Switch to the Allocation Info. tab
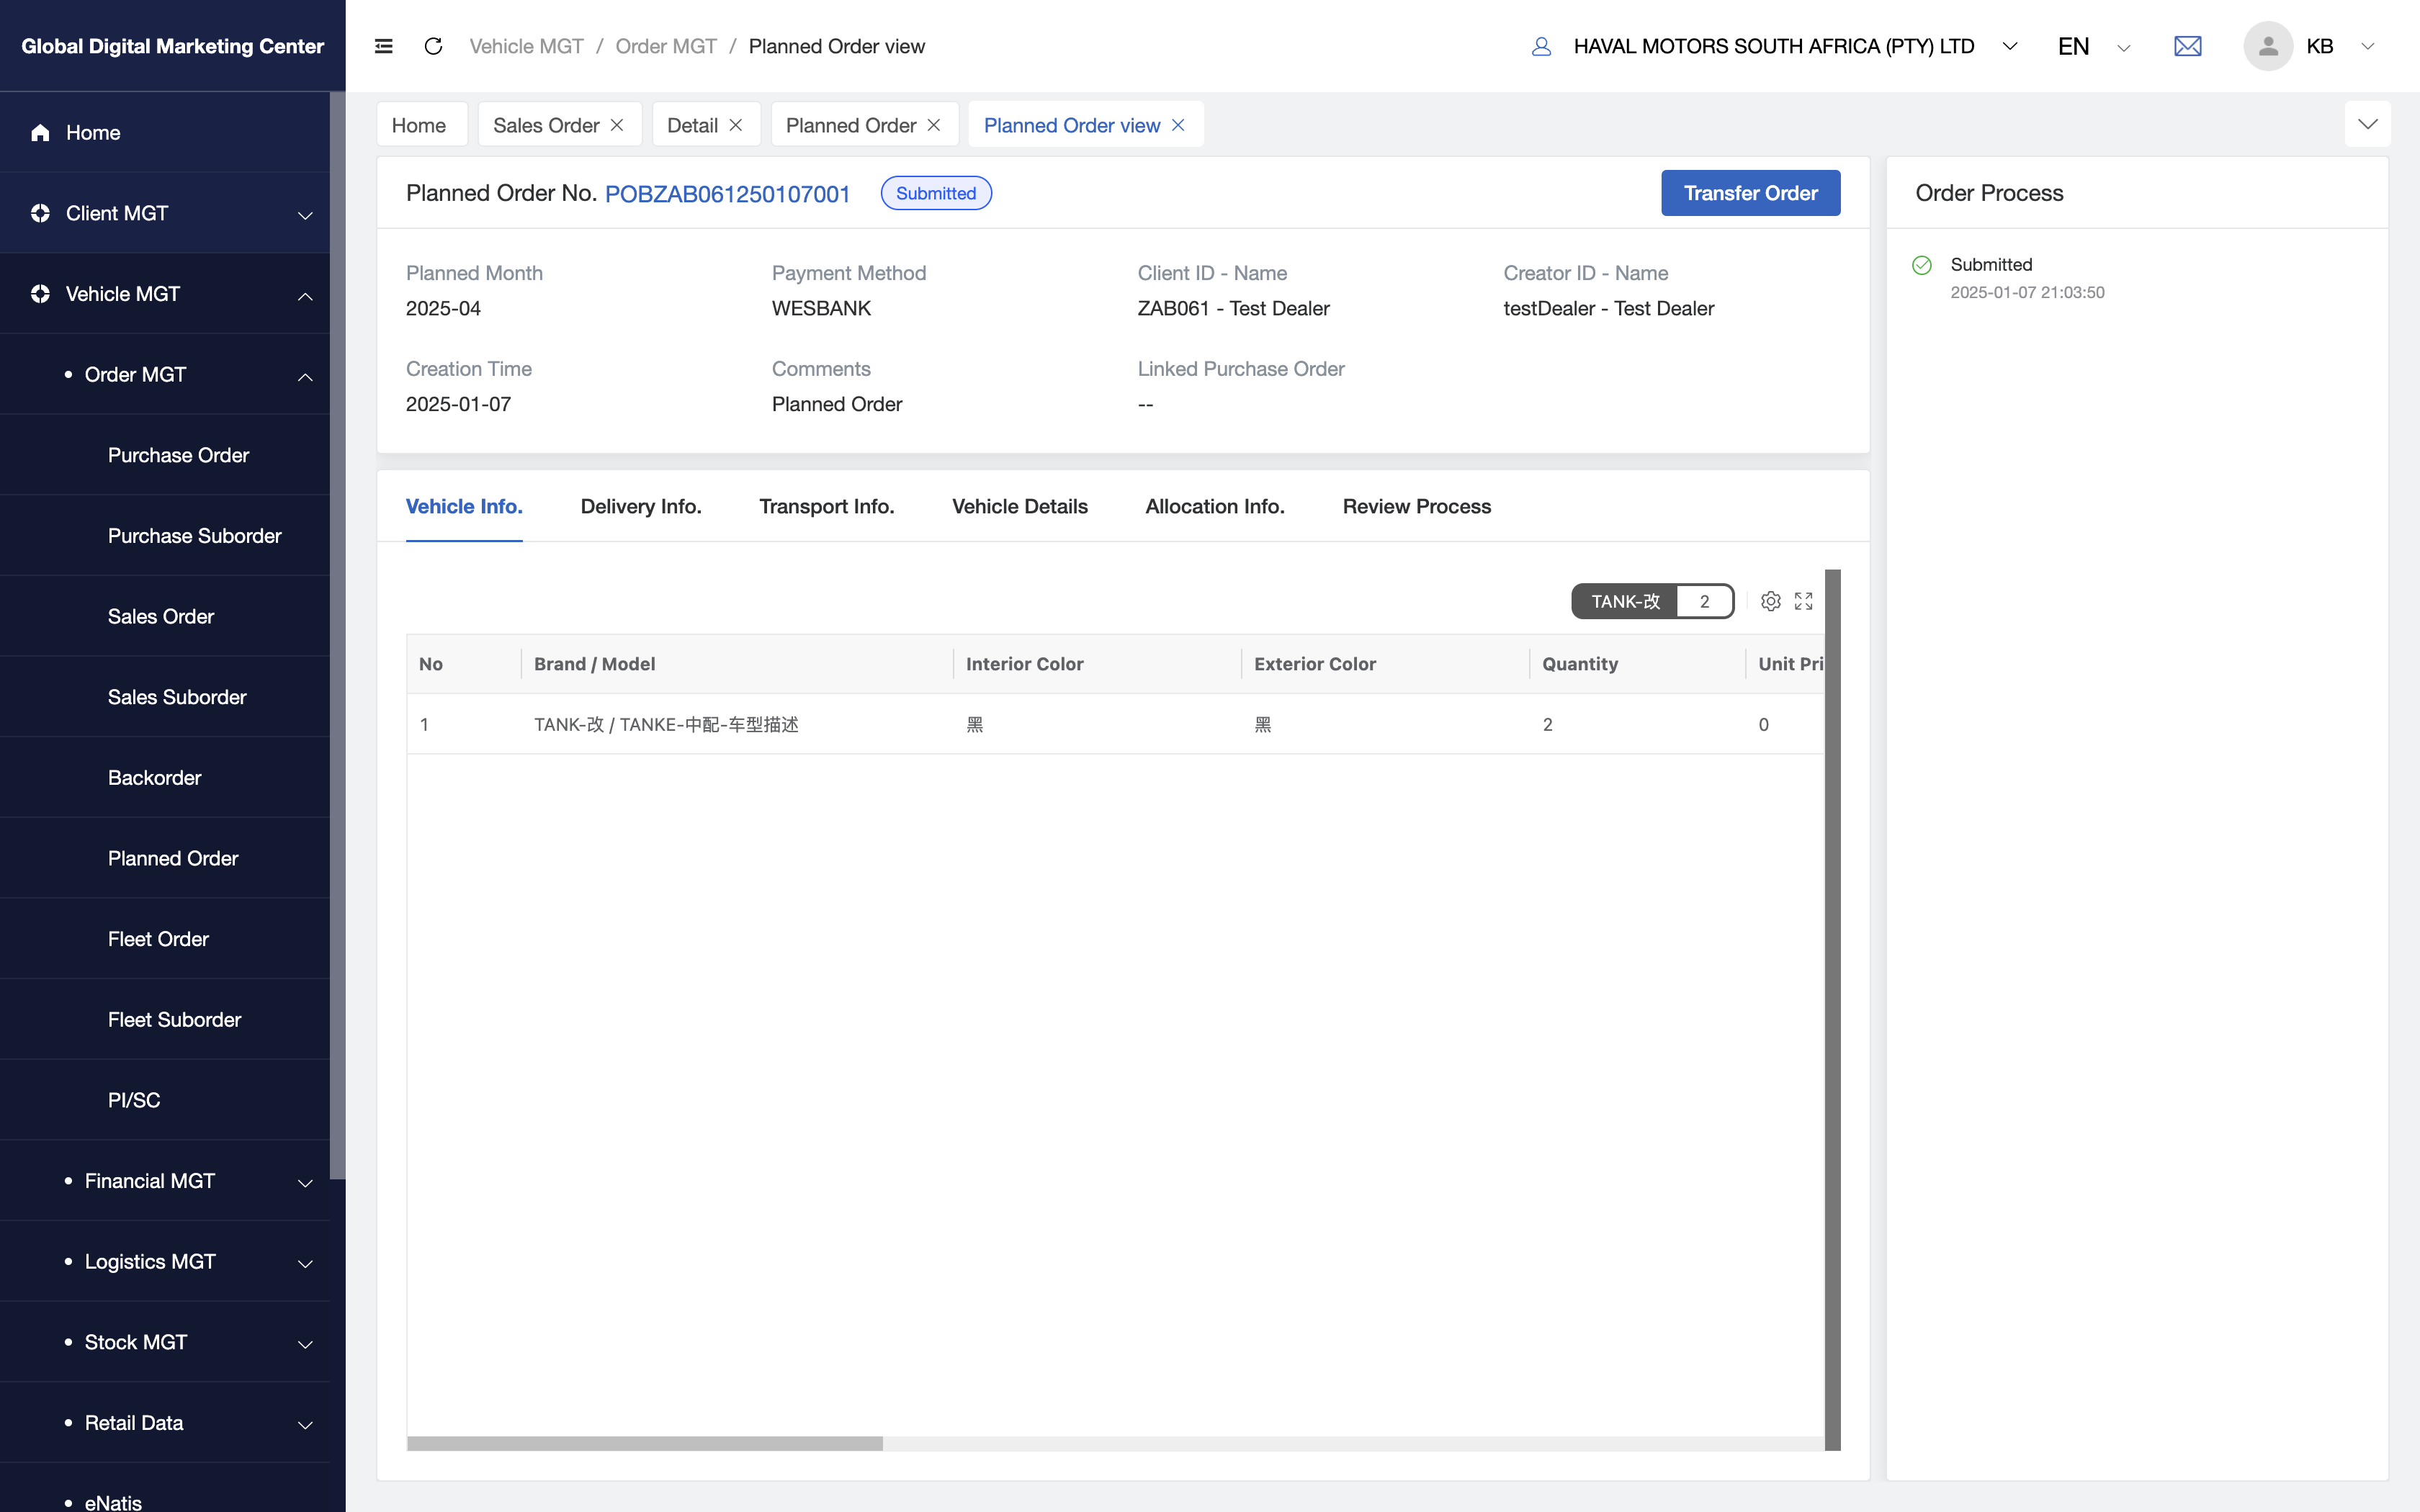This screenshot has width=2420, height=1512. (x=1215, y=506)
